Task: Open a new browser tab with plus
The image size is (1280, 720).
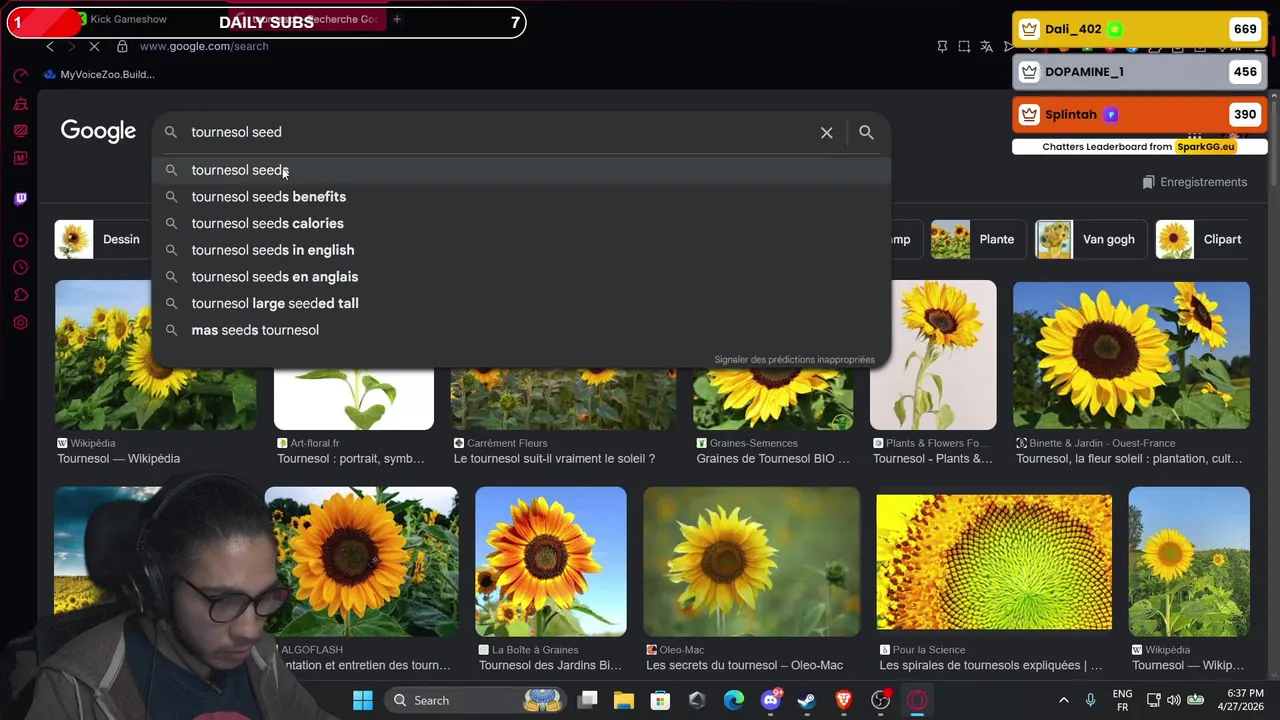Action: (397, 19)
